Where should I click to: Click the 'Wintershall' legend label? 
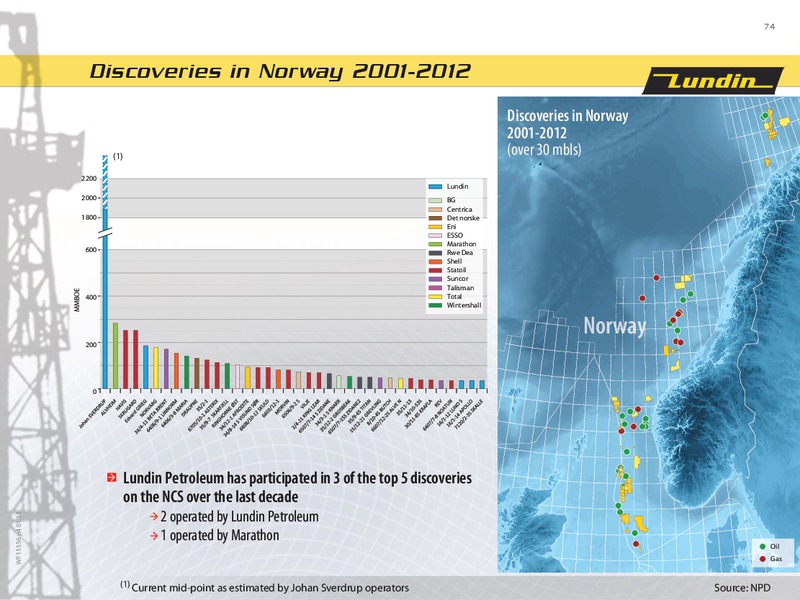pos(464,305)
